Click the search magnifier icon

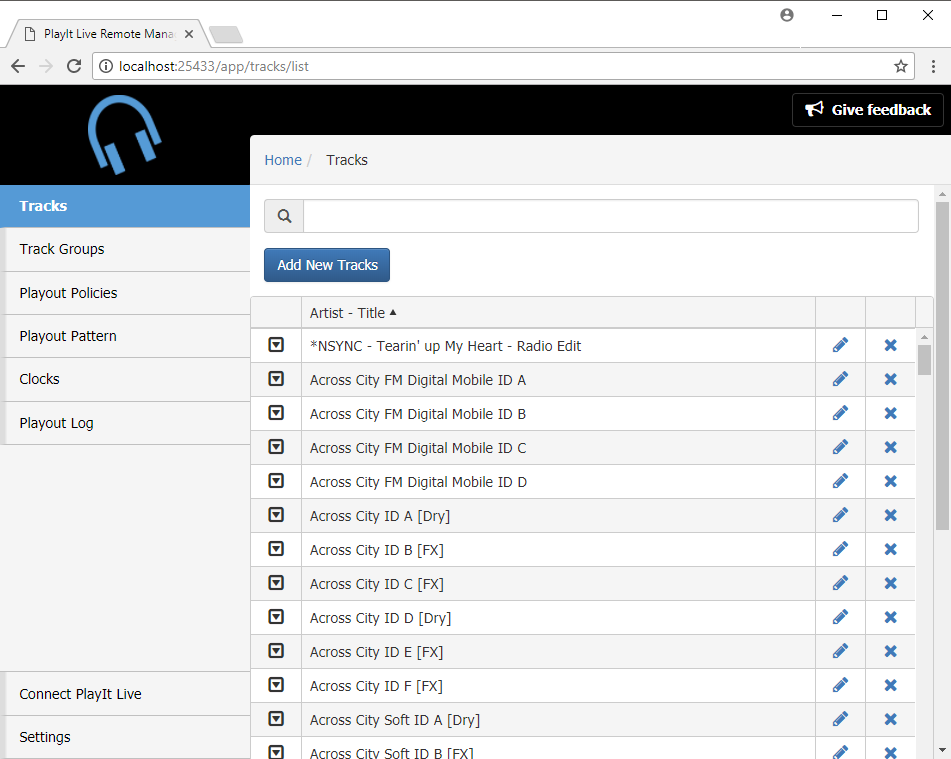tap(284, 216)
